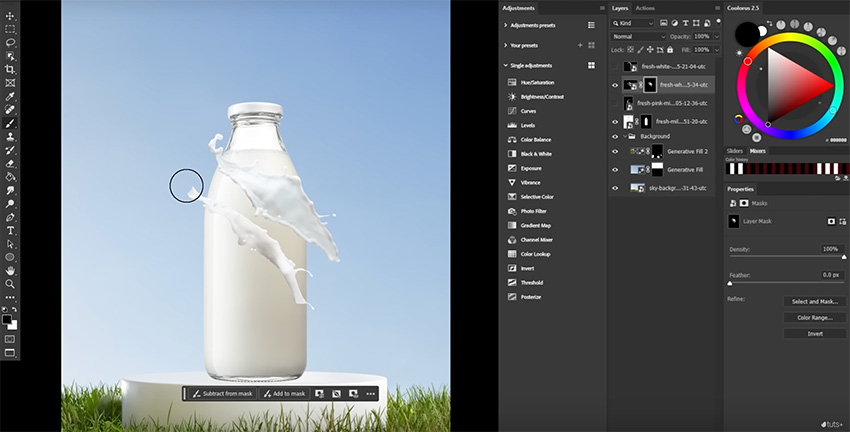850x432 pixels.
Task: Select the Paint Bucket tool
Action: [x=10, y=177]
